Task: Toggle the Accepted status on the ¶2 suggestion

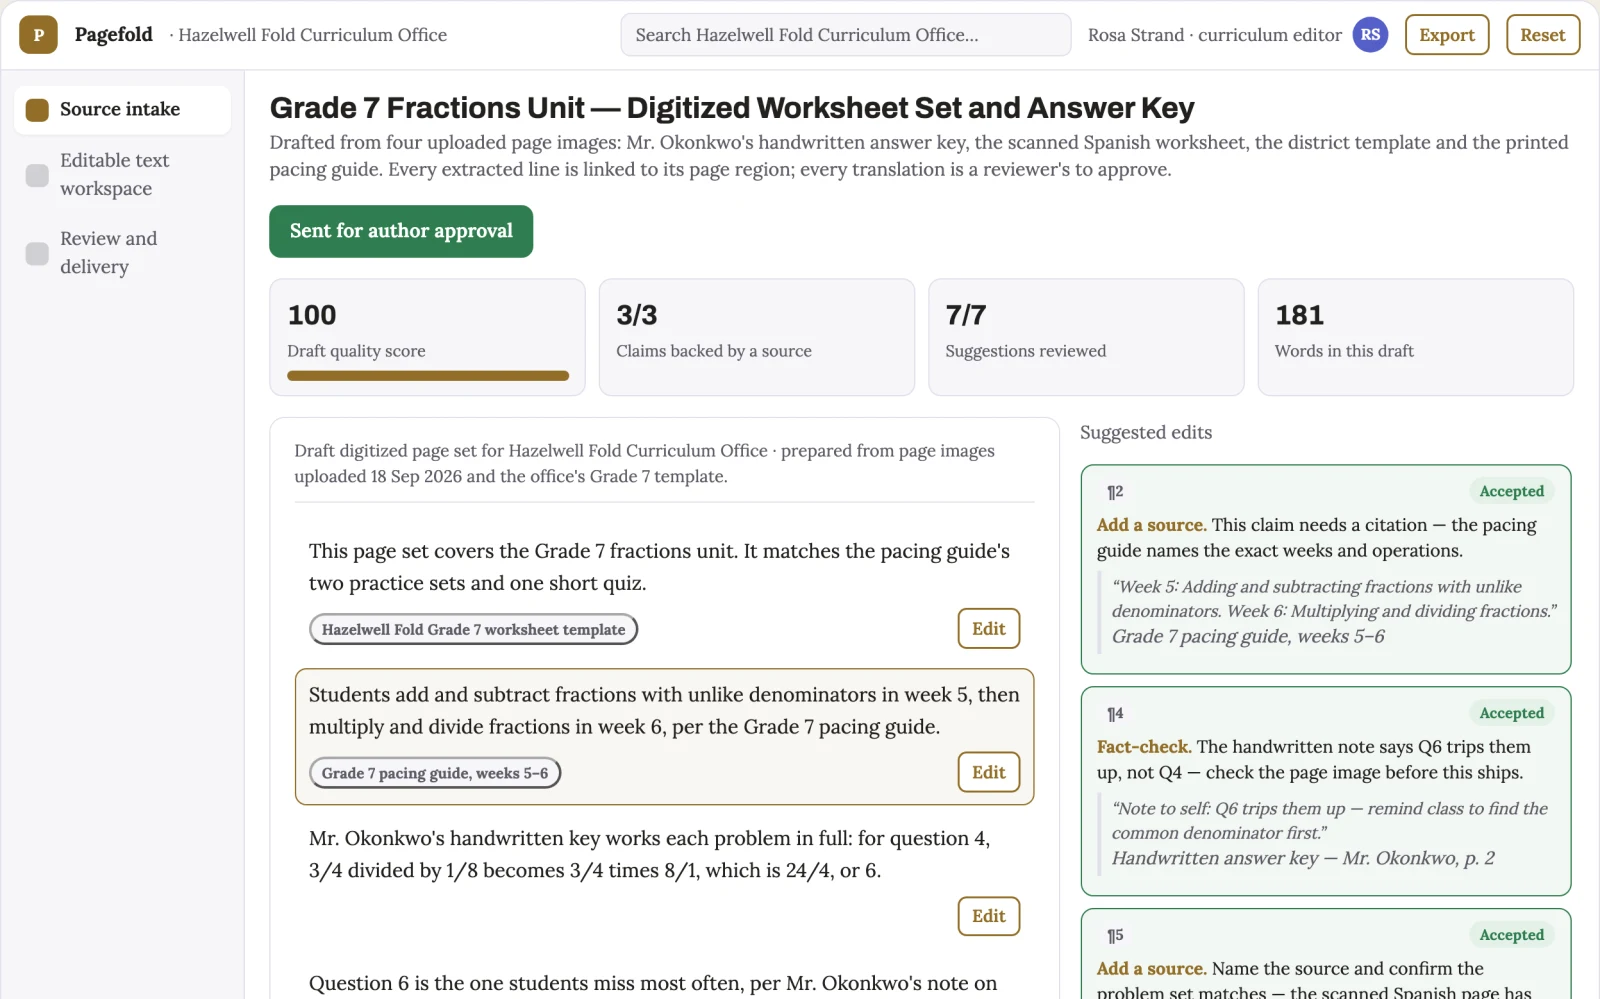Action: coord(1511,491)
